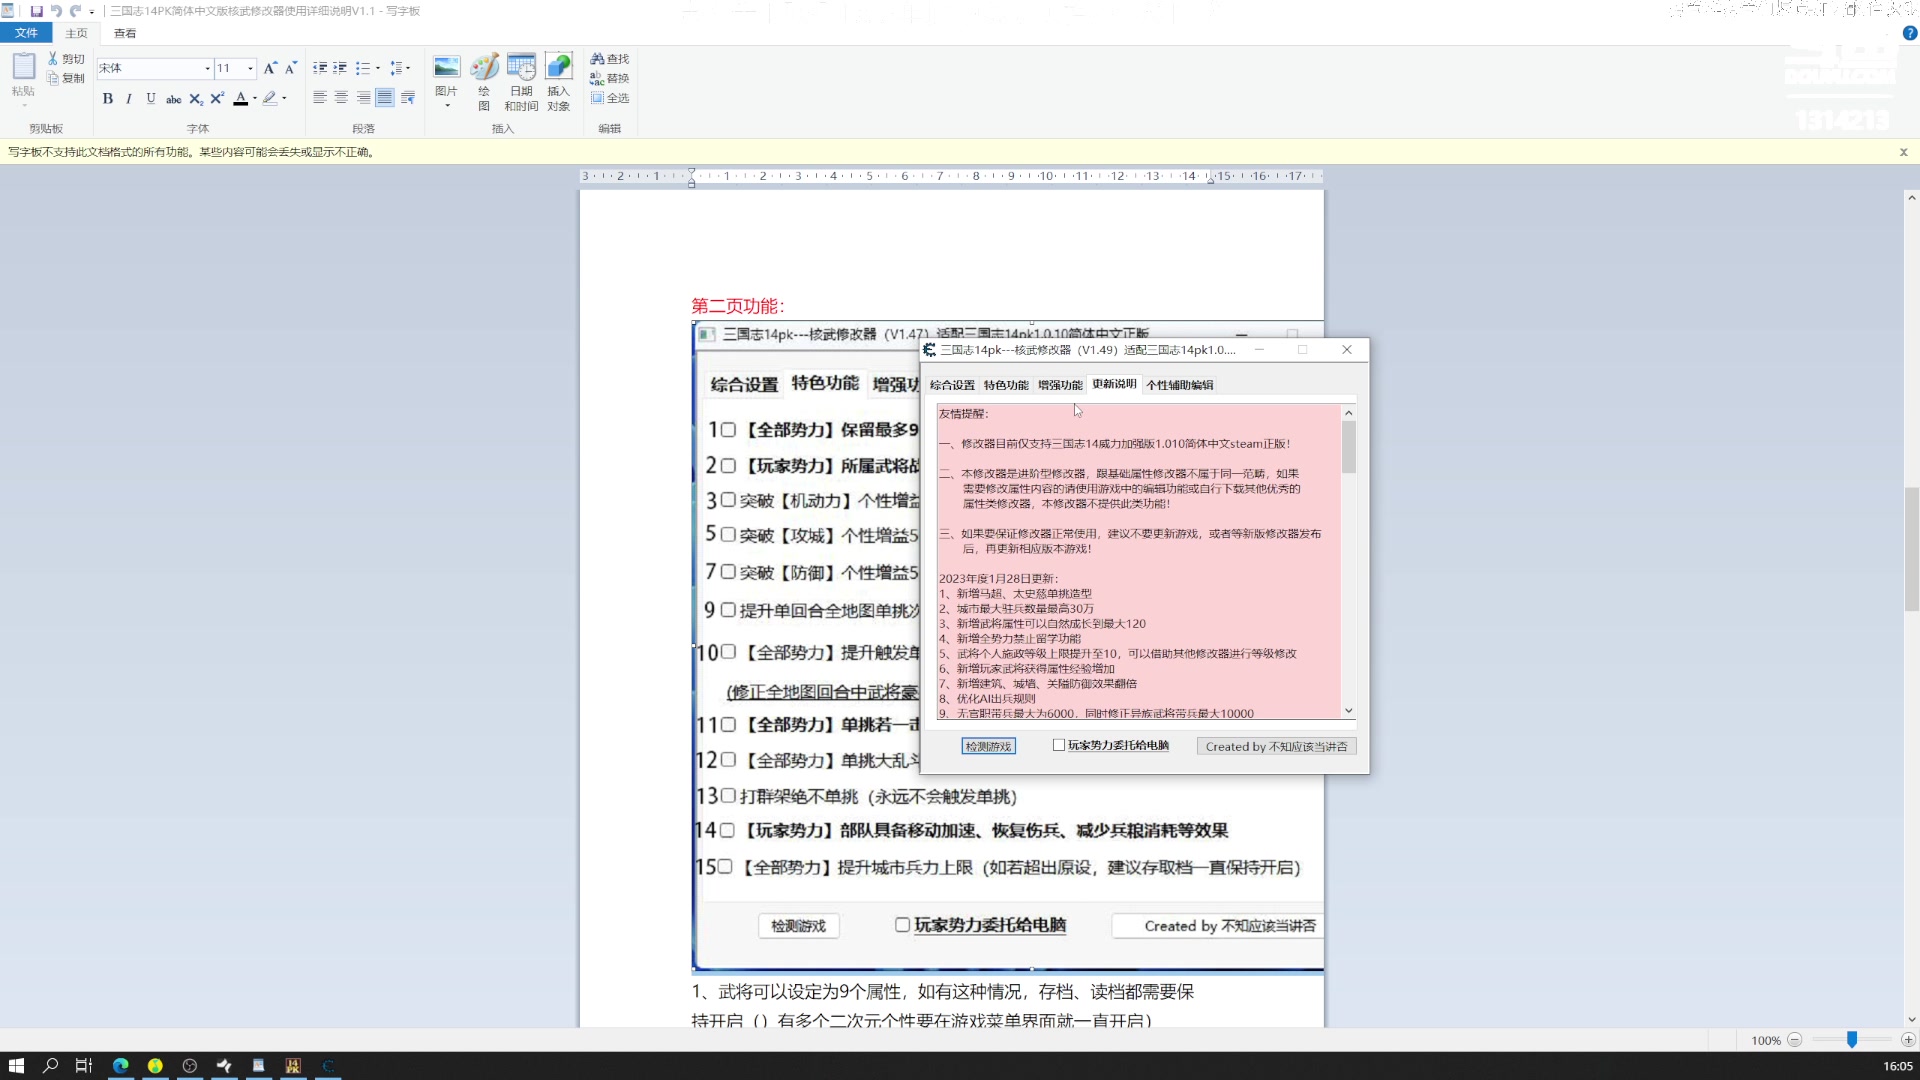
Task: Undo the last action in WordPad
Action: tap(56, 11)
